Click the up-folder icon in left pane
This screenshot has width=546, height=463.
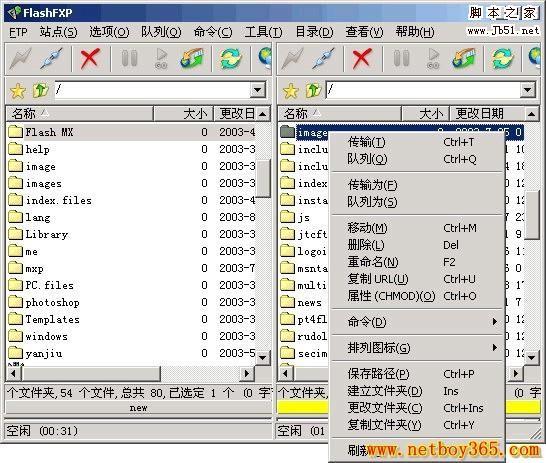(x=41, y=90)
